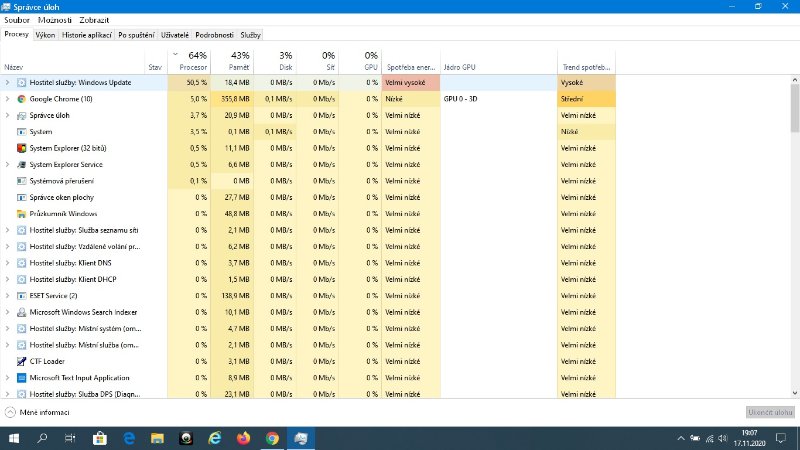Open the Soubor menu

[17, 20]
